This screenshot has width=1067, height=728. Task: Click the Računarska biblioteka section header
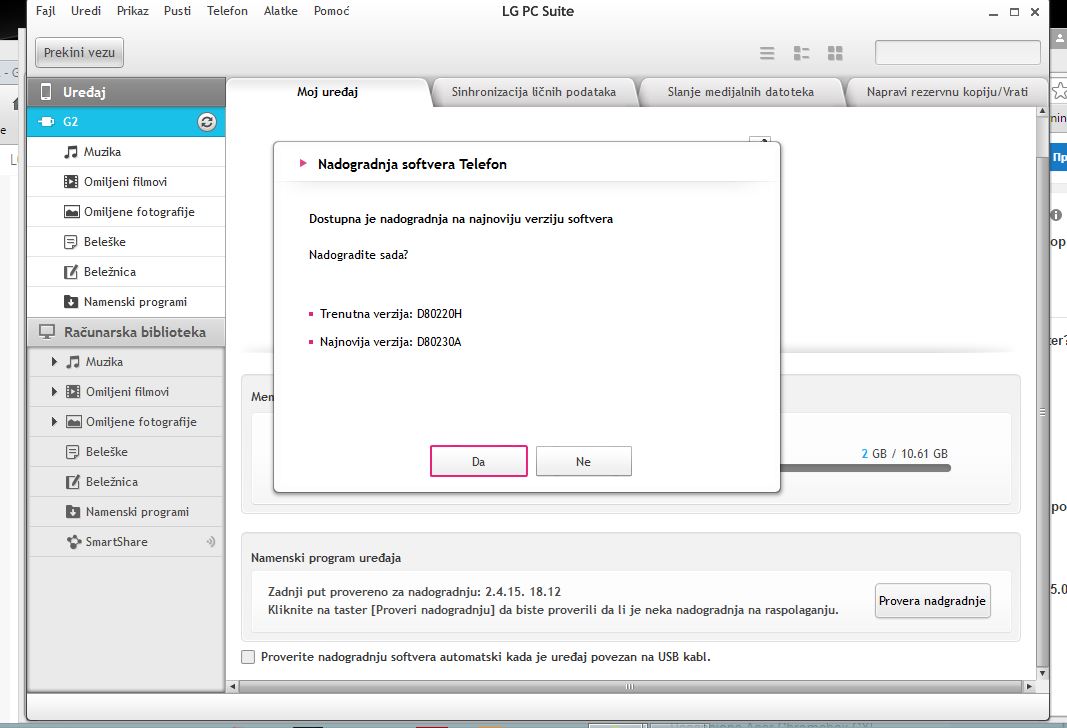coord(126,332)
